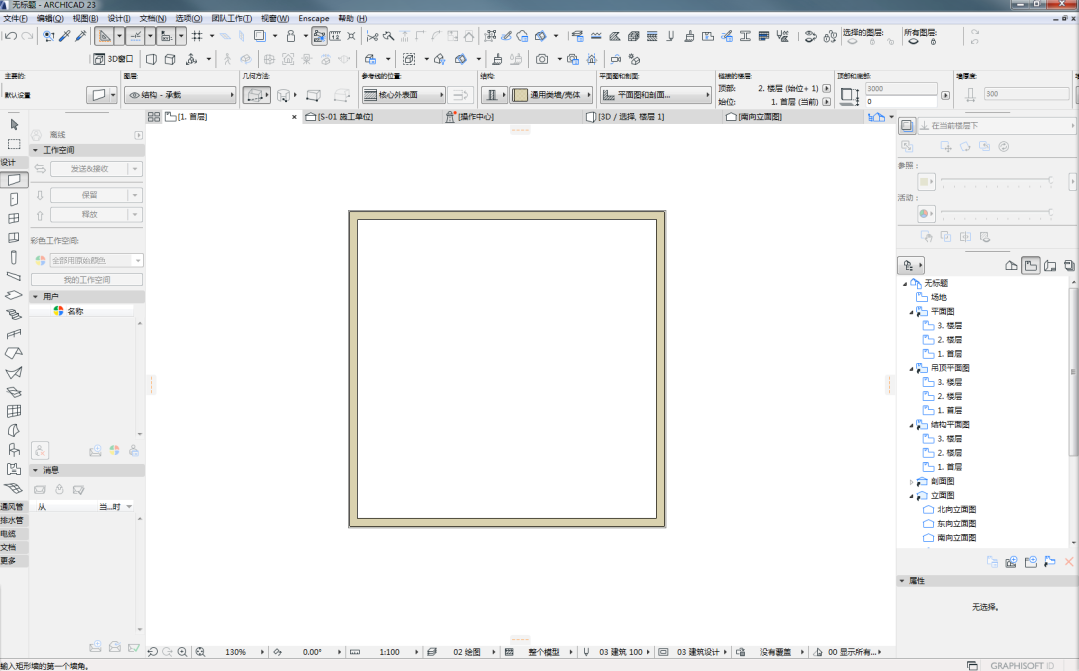The height and width of the screenshot is (671, 1079).
Task: Toggle the 所有图层 lock icon
Action: click(934, 41)
